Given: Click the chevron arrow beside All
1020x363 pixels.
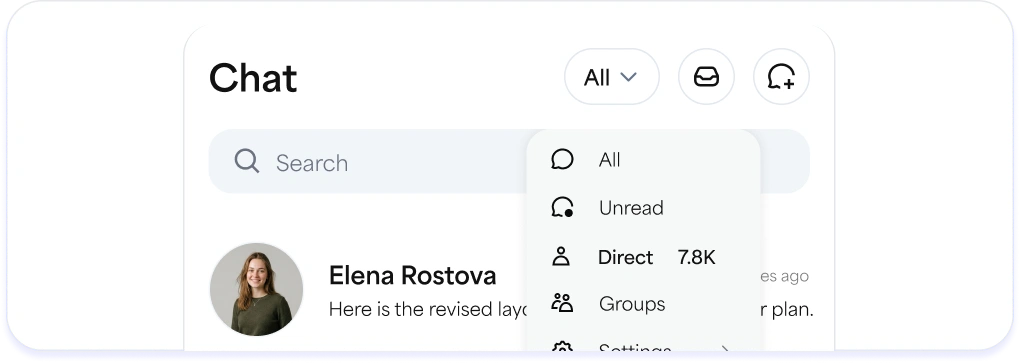Looking at the screenshot, I should (628, 77).
